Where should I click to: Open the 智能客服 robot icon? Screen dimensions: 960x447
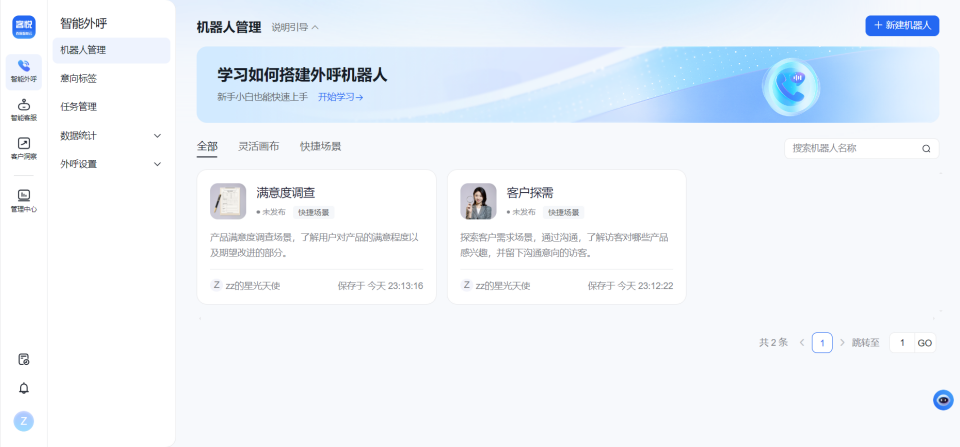tap(24, 108)
